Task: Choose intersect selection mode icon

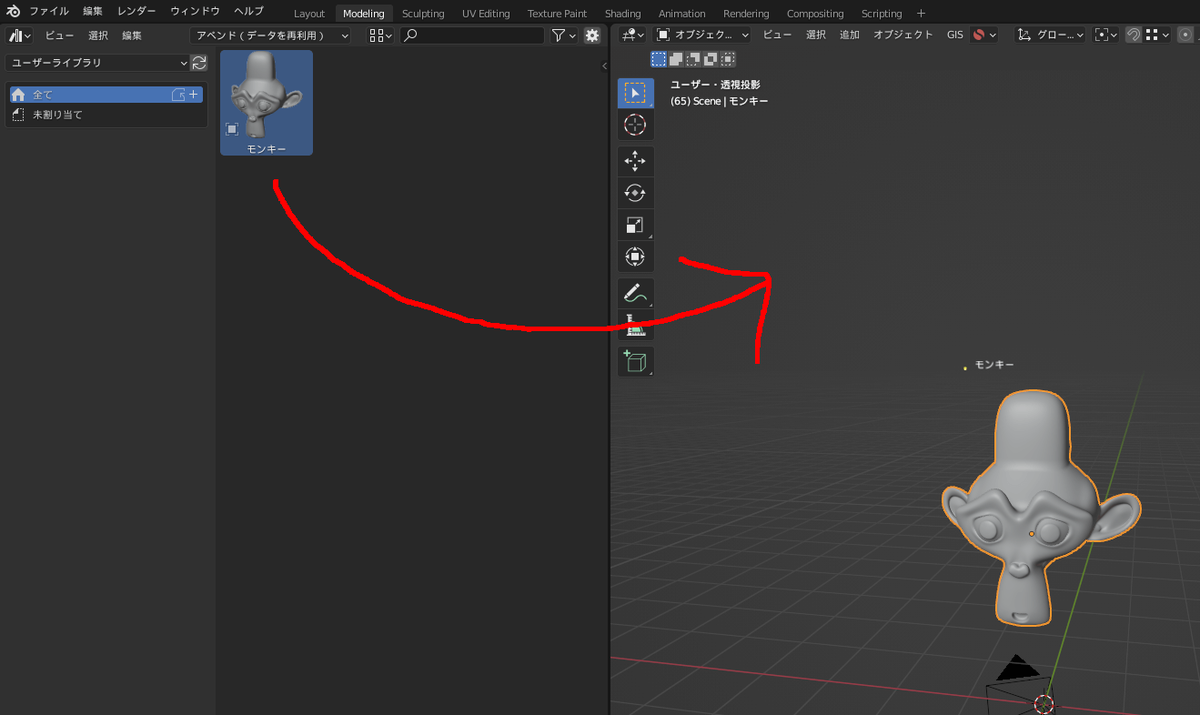Action: [727, 59]
